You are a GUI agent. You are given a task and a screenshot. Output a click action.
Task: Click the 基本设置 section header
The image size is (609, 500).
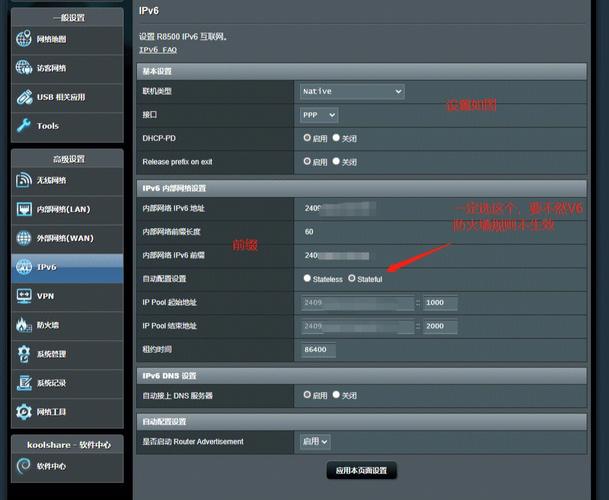[361, 71]
